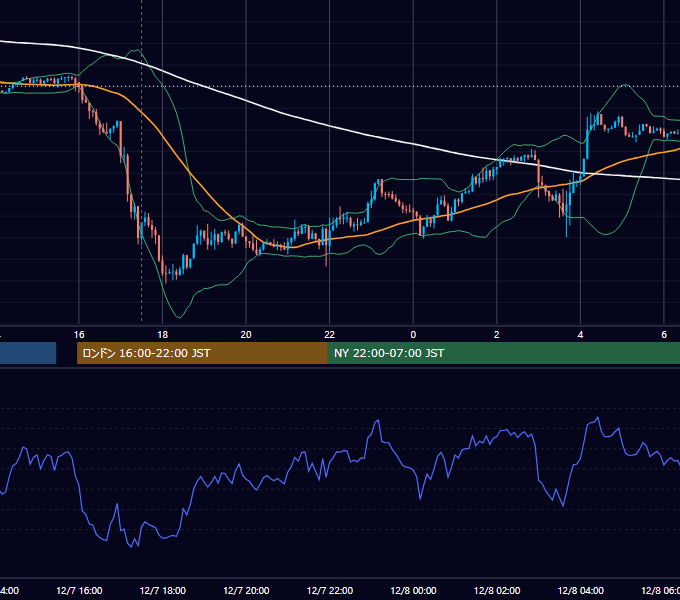
Task: Click the "16" hour label on the chart axis
Action: pos(79,335)
